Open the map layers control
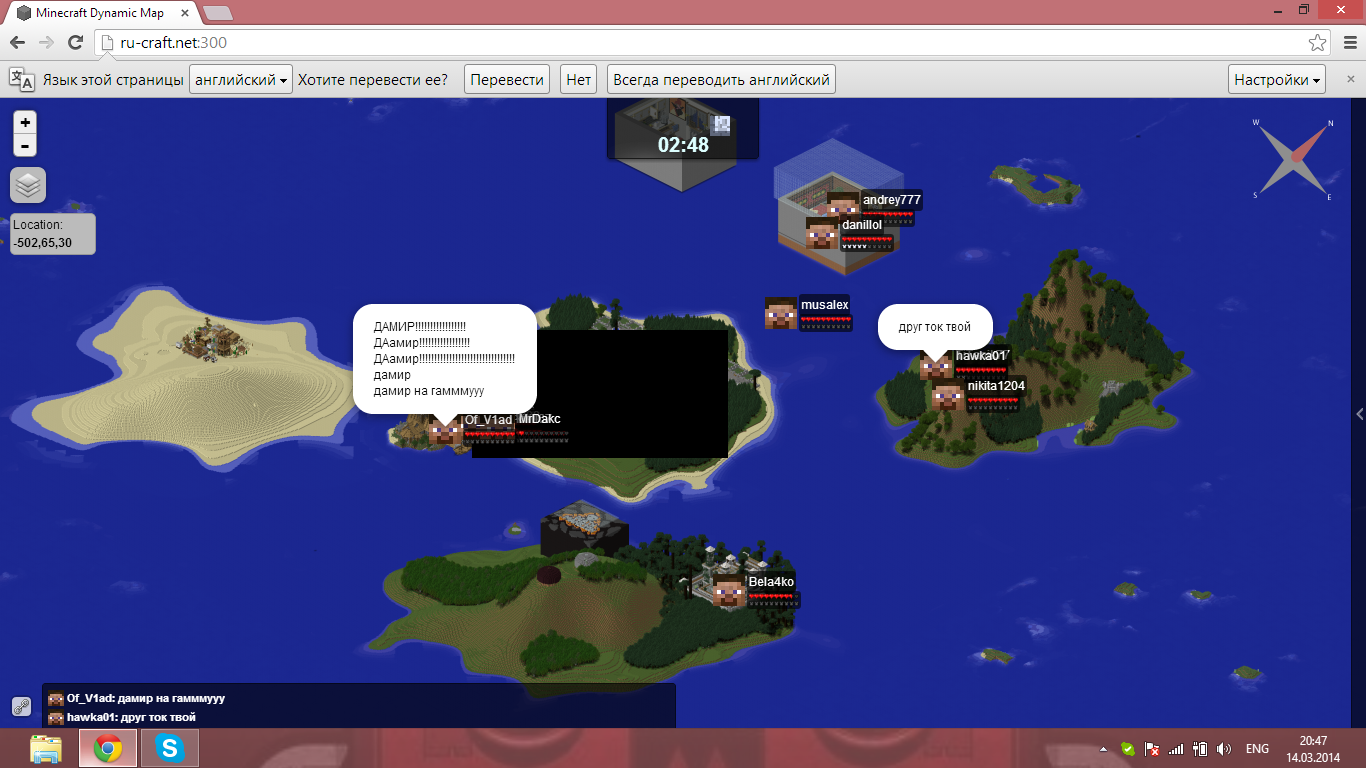This screenshot has width=1366, height=768. [x=28, y=185]
